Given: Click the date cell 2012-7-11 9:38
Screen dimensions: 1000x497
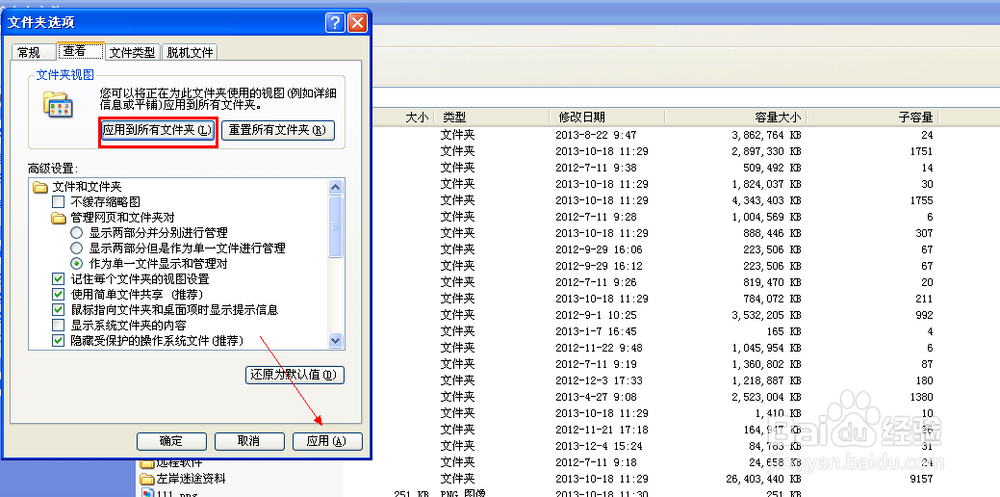Looking at the screenshot, I should [596, 168].
